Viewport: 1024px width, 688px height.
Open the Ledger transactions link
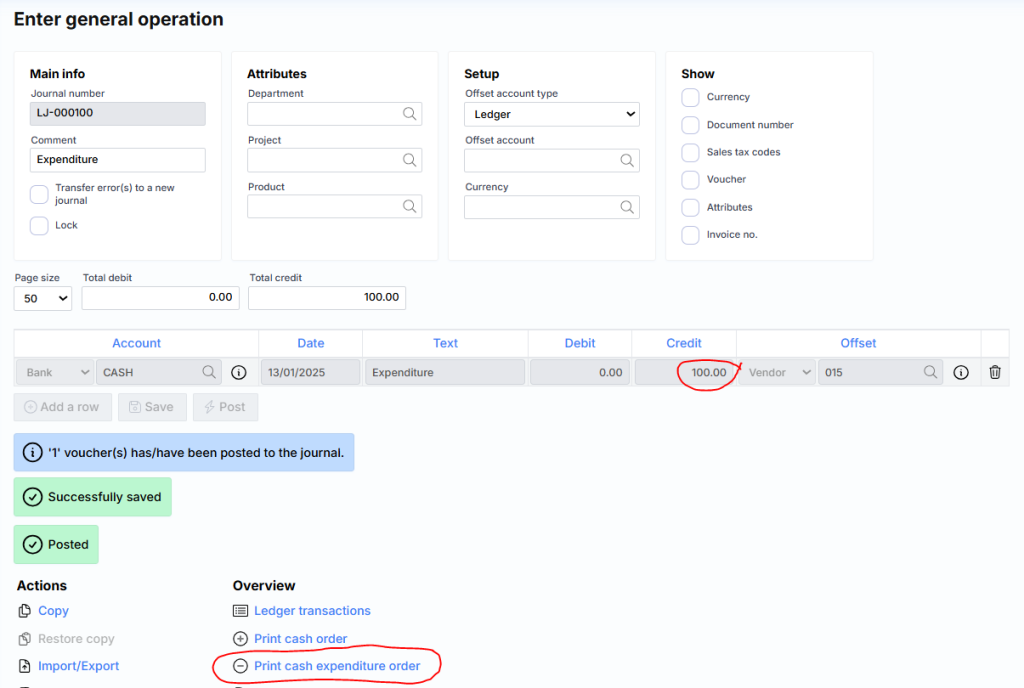click(312, 611)
